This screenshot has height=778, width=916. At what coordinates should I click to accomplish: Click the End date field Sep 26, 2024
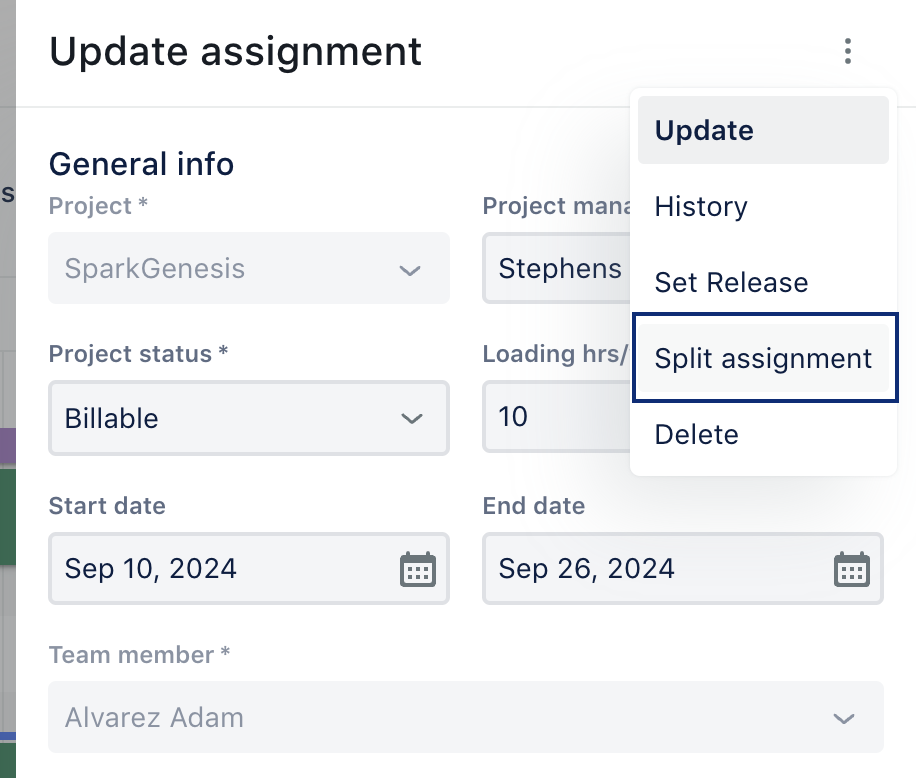point(683,568)
